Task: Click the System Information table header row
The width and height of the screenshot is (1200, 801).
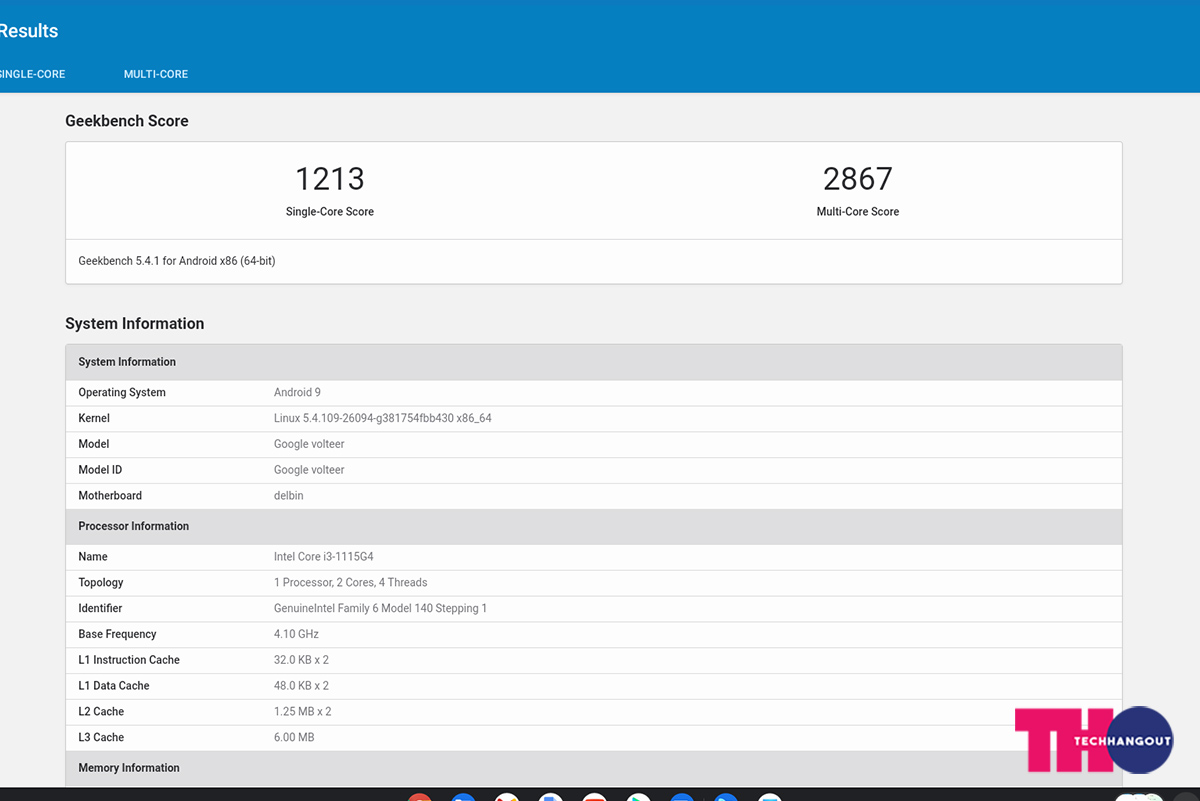Action: click(594, 362)
